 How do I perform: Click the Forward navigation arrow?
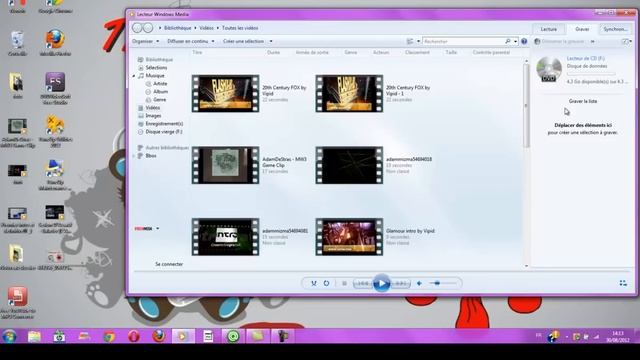pos(148,28)
